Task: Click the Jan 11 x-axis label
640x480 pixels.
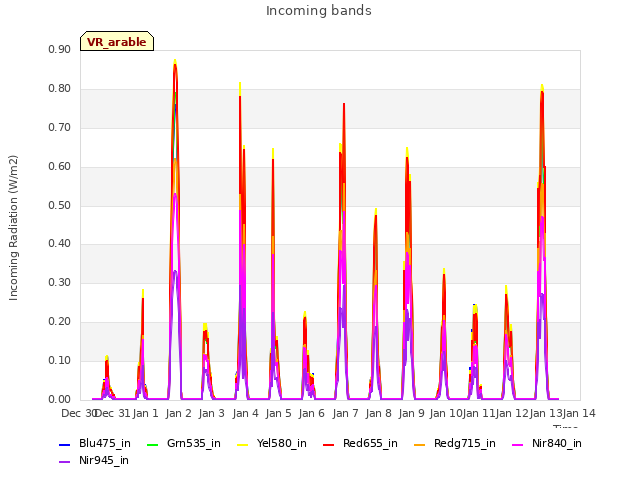Action: click(479, 413)
